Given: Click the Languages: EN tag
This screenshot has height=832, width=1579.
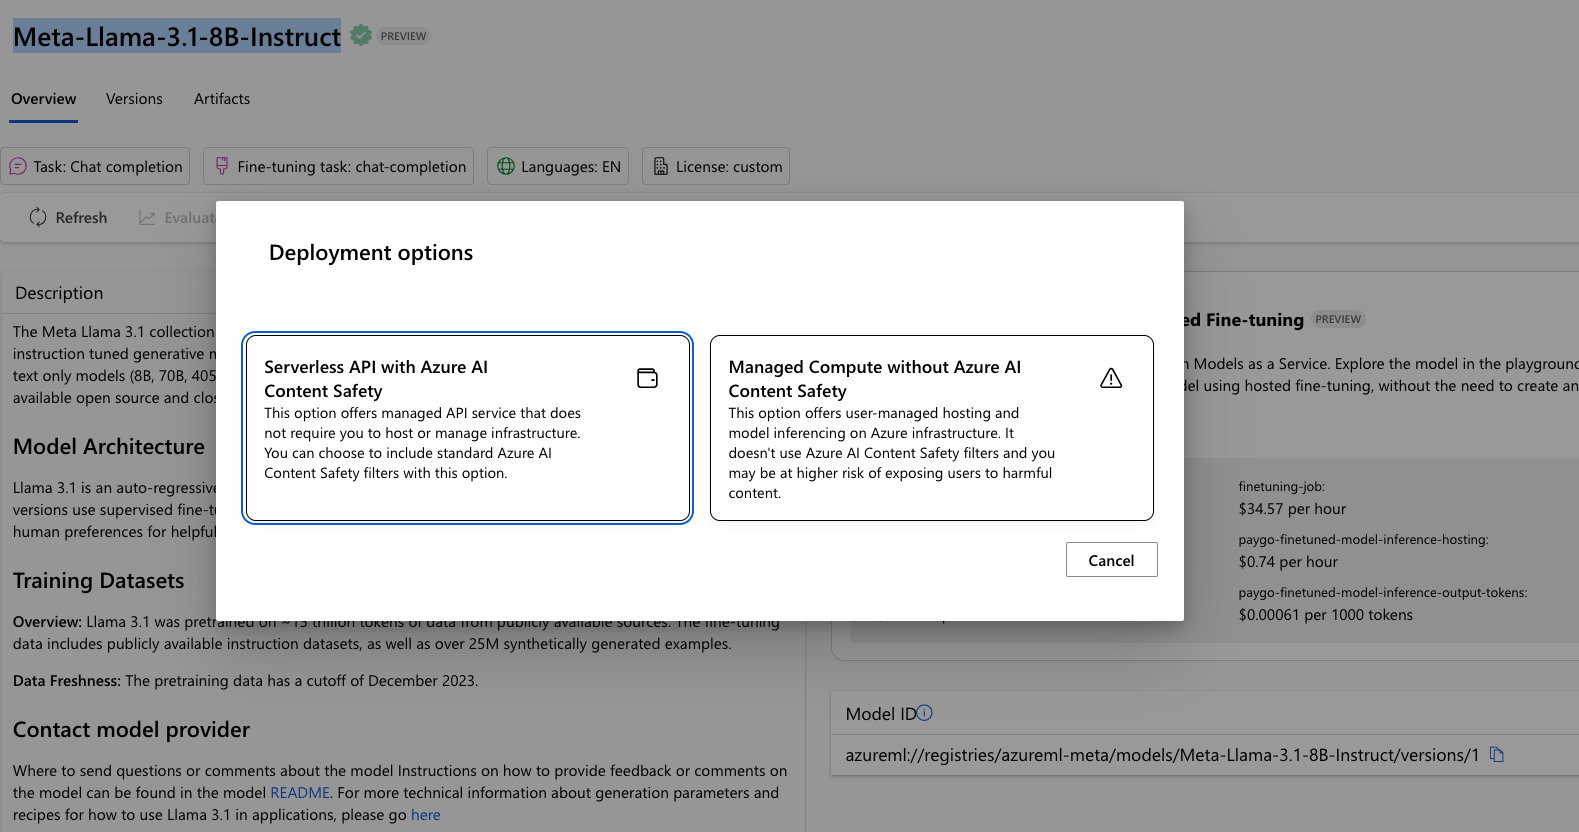Looking at the screenshot, I should click(558, 166).
